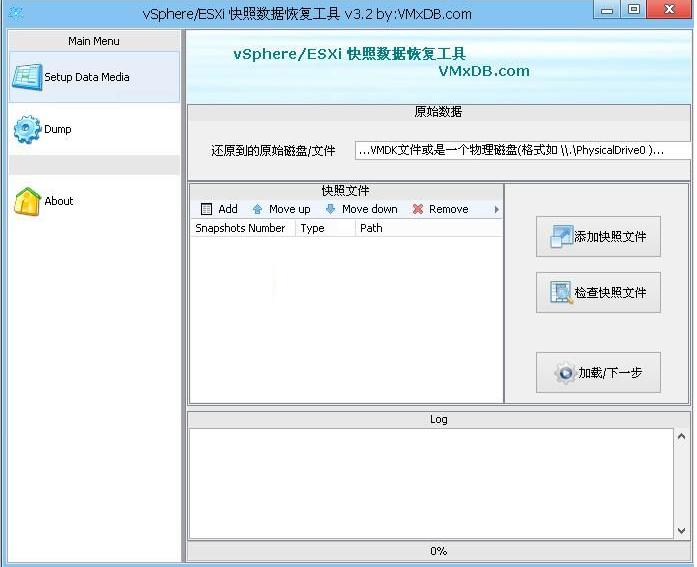
Task: Click the Path column header
Action: tap(428, 228)
